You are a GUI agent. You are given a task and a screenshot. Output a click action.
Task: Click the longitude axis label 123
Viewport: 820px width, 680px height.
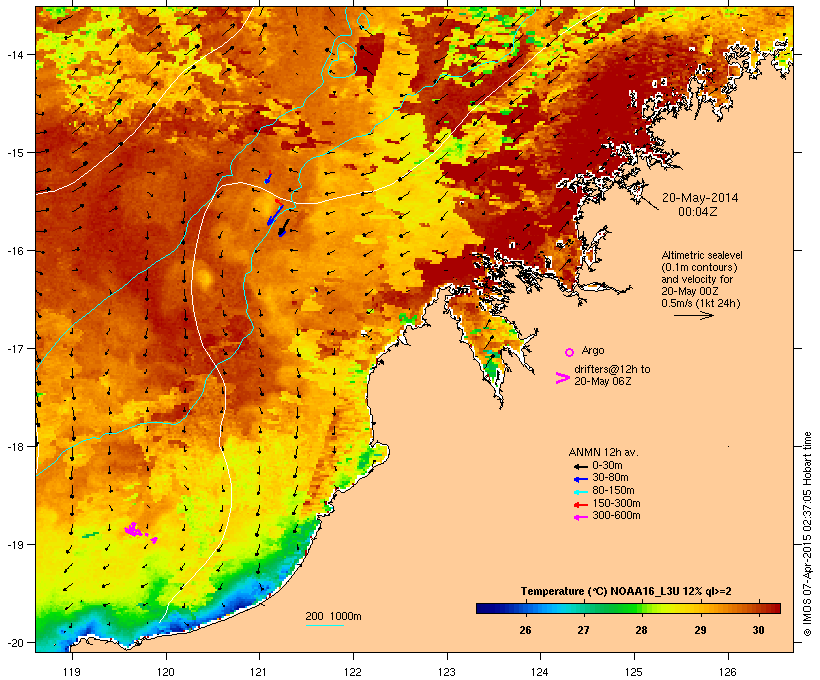click(x=447, y=672)
